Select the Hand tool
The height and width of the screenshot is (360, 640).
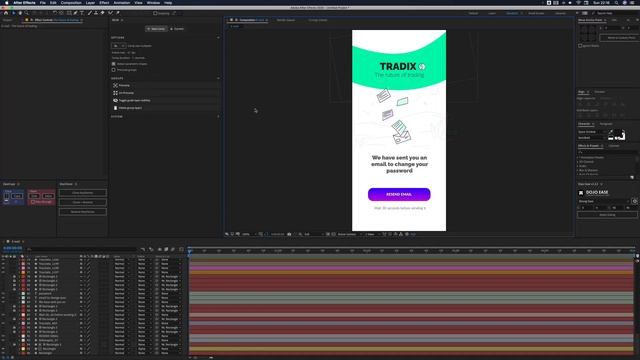pyautogui.click(x=20, y=13)
